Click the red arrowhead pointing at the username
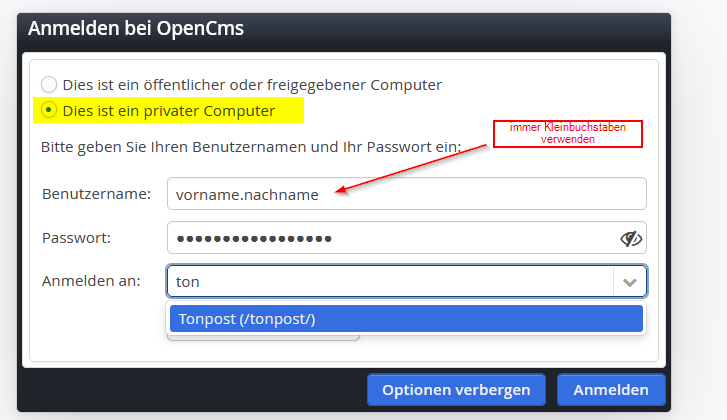The height and width of the screenshot is (420, 727). 341,190
